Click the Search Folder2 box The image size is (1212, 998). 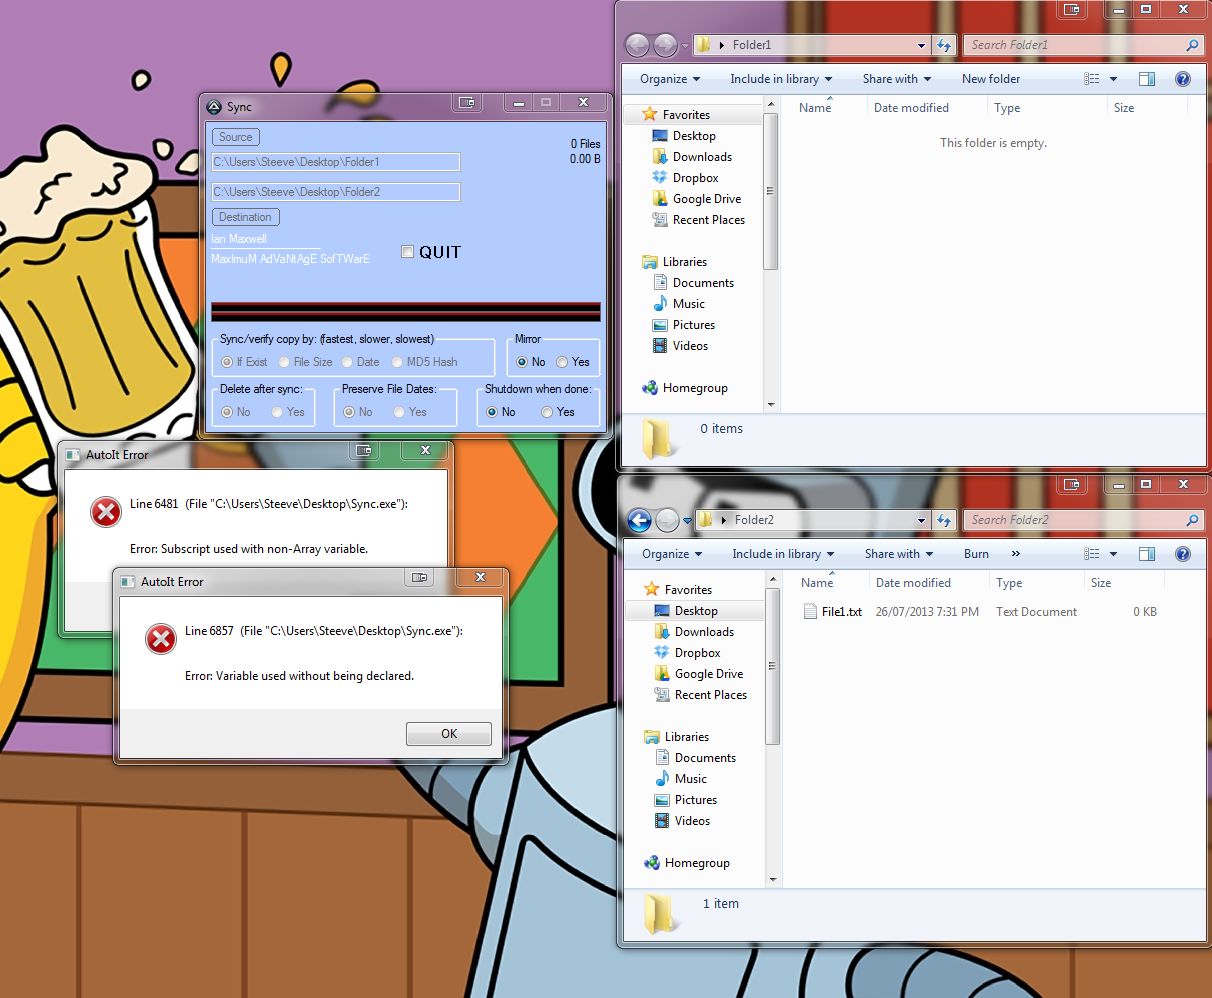[1083, 520]
